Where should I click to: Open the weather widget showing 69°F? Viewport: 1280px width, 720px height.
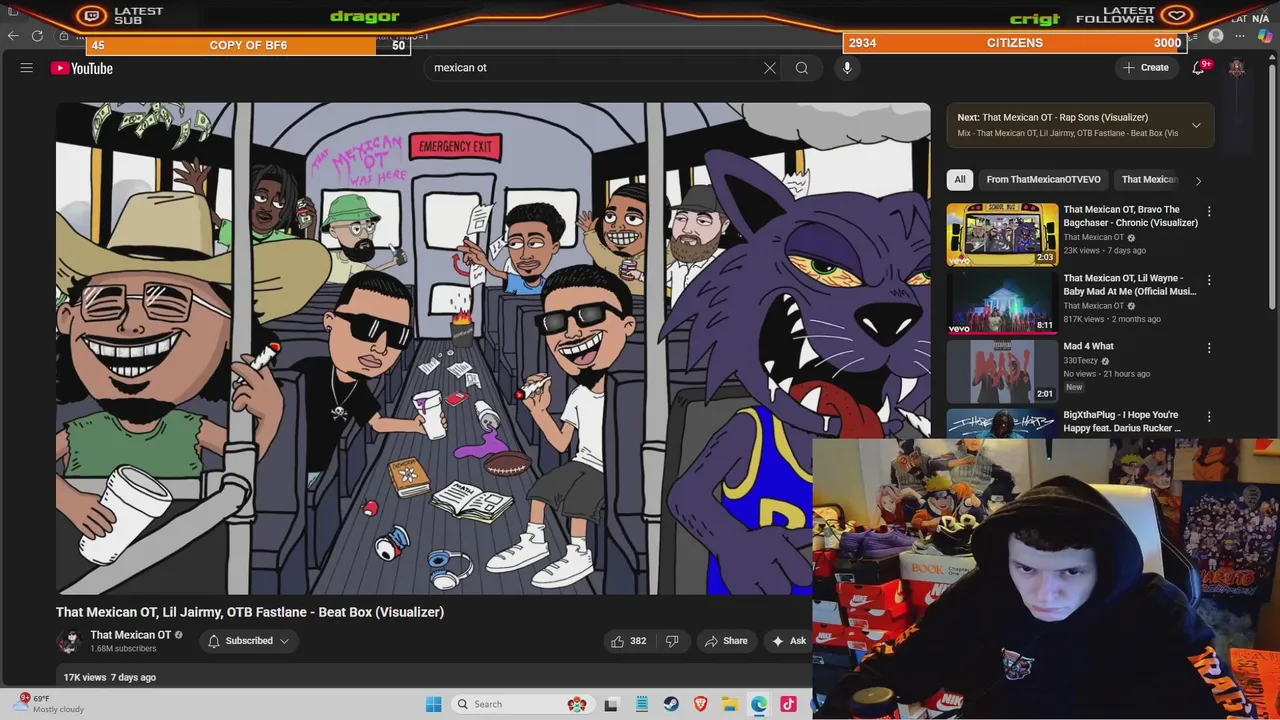[x=50, y=703]
